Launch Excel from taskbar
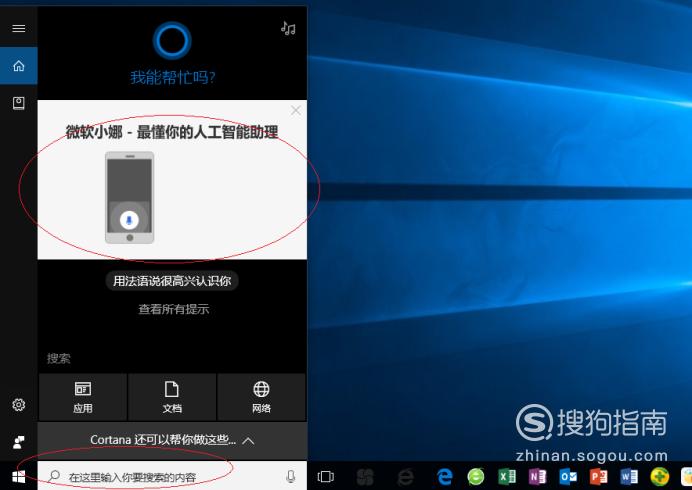The width and height of the screenshot is (692, 490). pyautogui.click(x=507, y=477)
